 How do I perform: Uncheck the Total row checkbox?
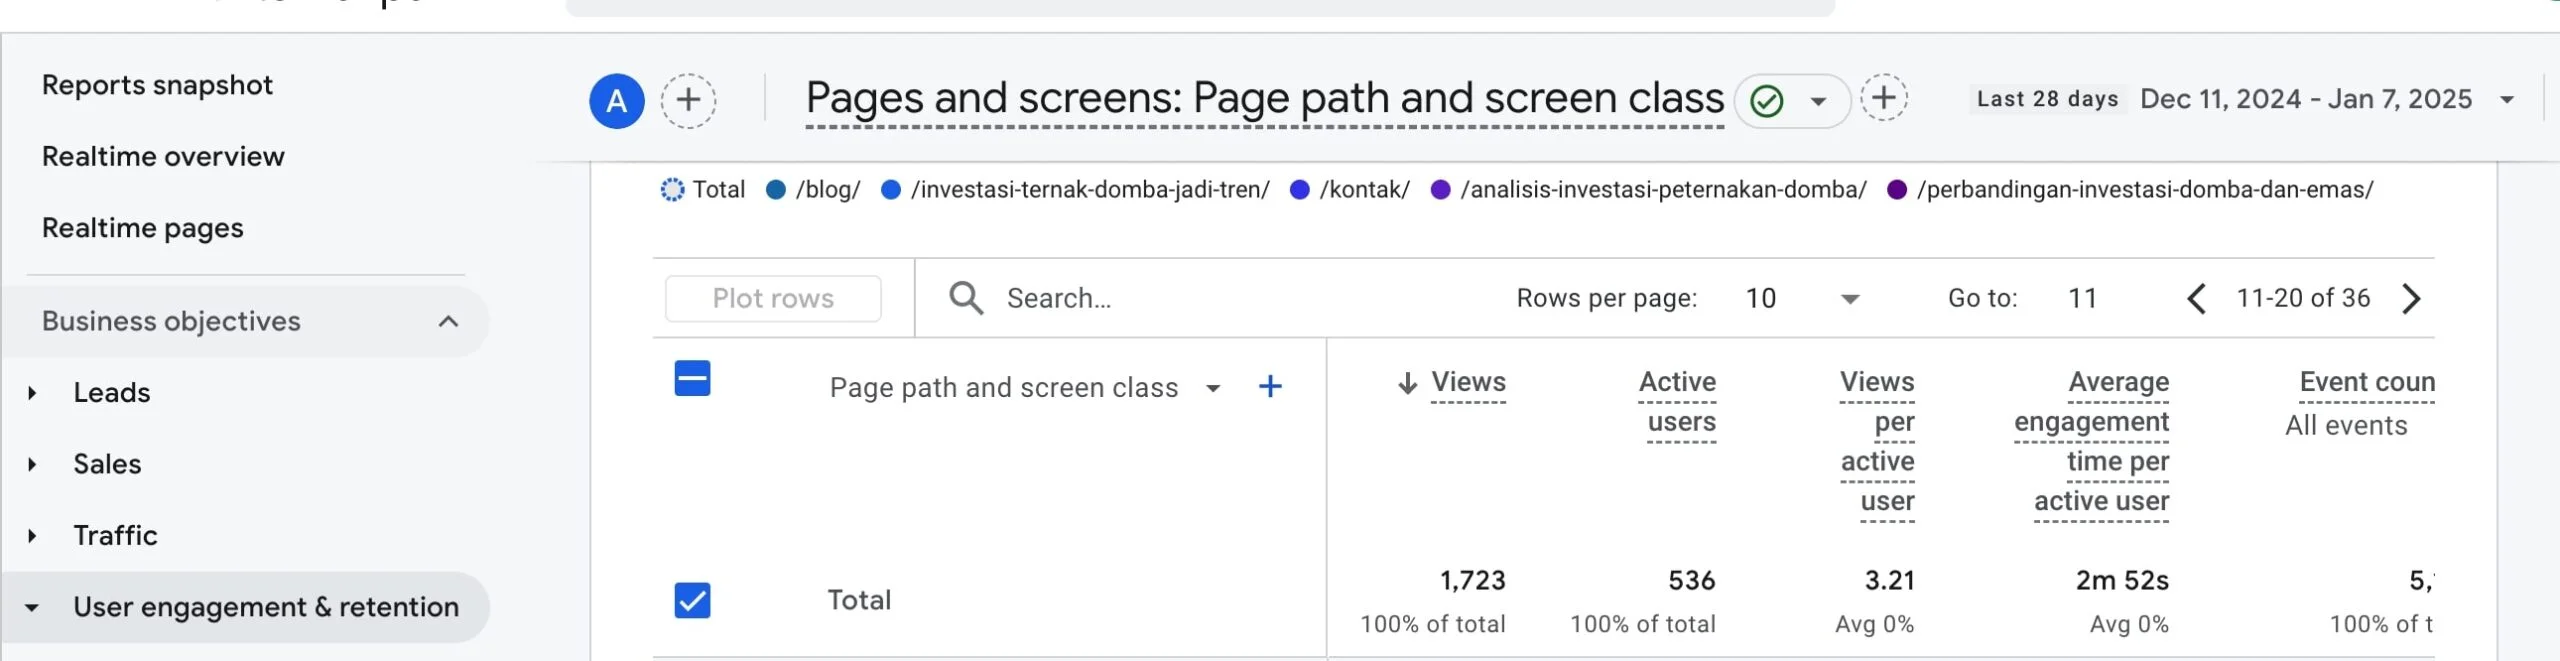point(692,600)
